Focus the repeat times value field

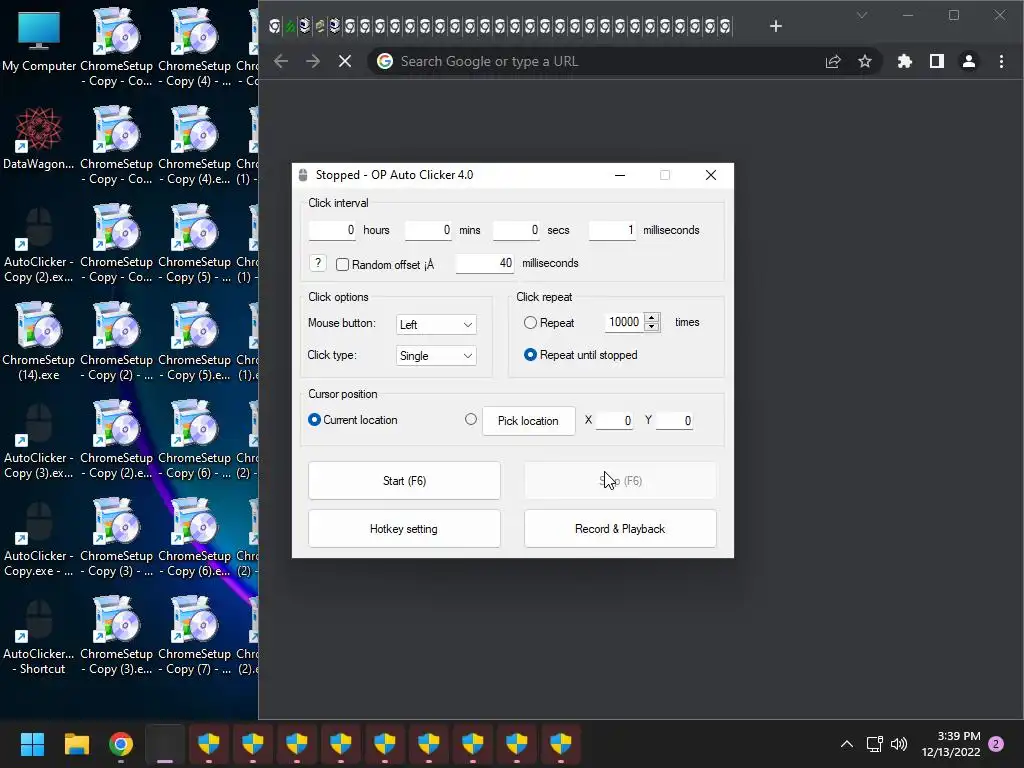(x=624, y=322)
